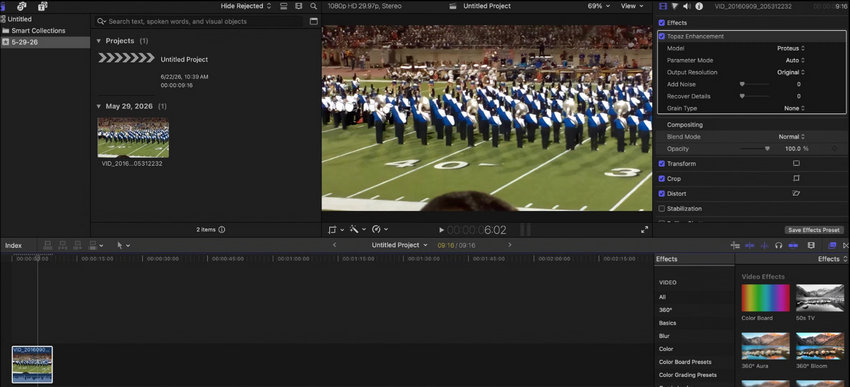Go forward in timeline history
Image resolution: width=850 pixels, height=387 pixels.
[x=510, y=245]
